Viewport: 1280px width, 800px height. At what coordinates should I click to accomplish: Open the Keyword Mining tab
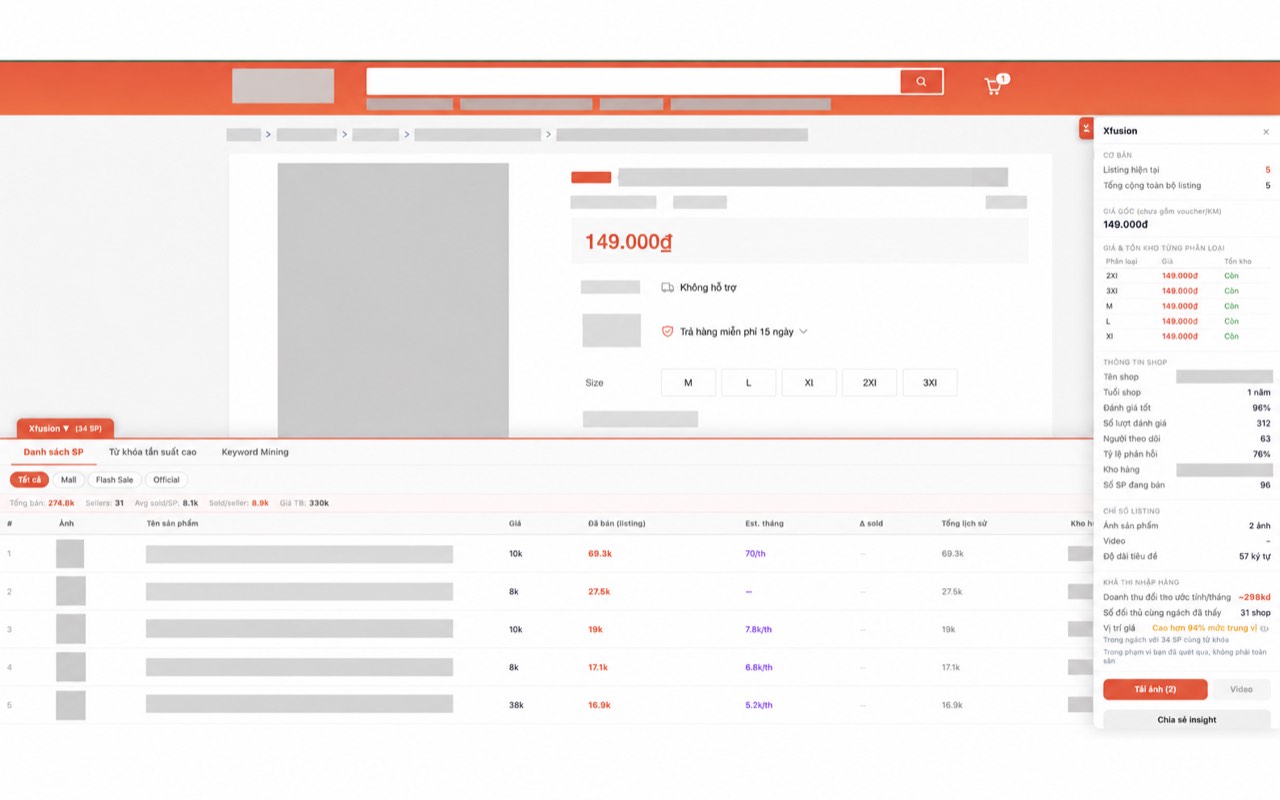(255, 452)
